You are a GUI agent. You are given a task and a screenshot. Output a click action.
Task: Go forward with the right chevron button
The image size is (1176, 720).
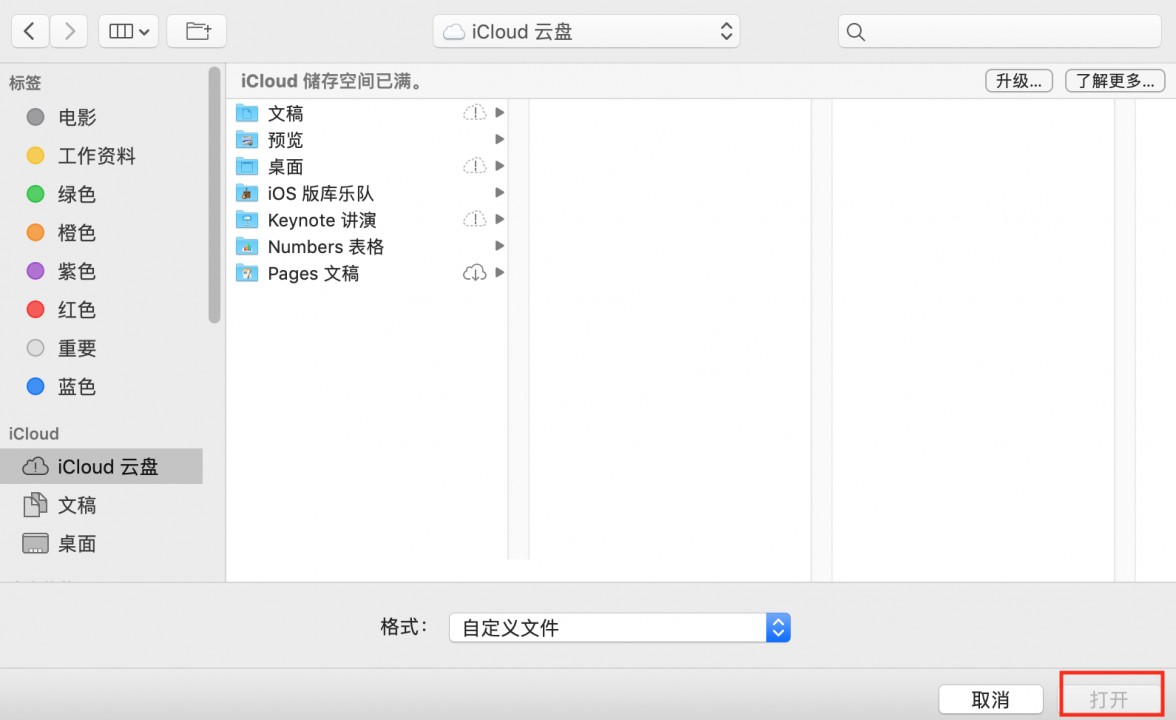point(70,31)
